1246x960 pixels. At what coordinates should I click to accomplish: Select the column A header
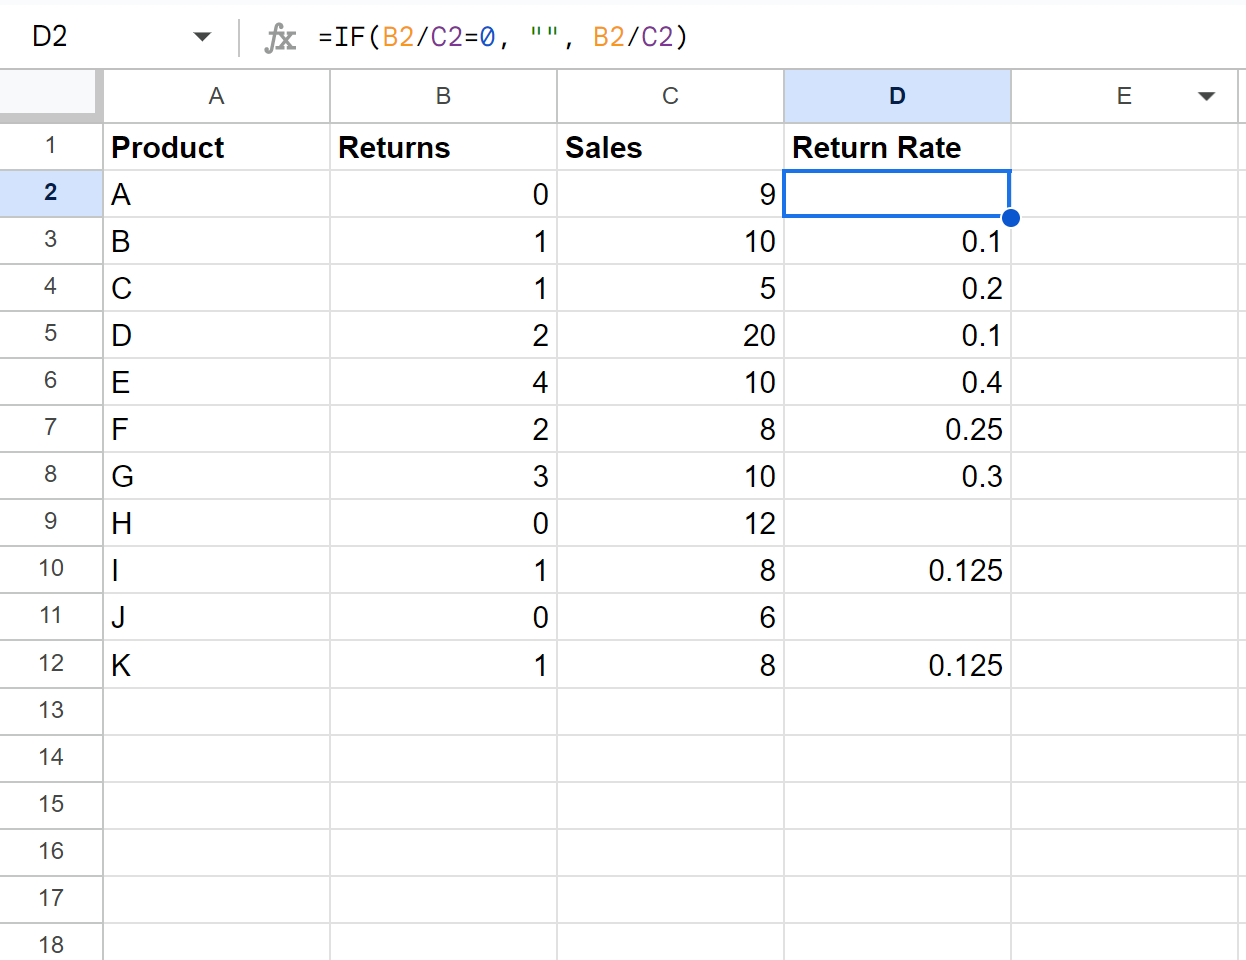[216, 96]
